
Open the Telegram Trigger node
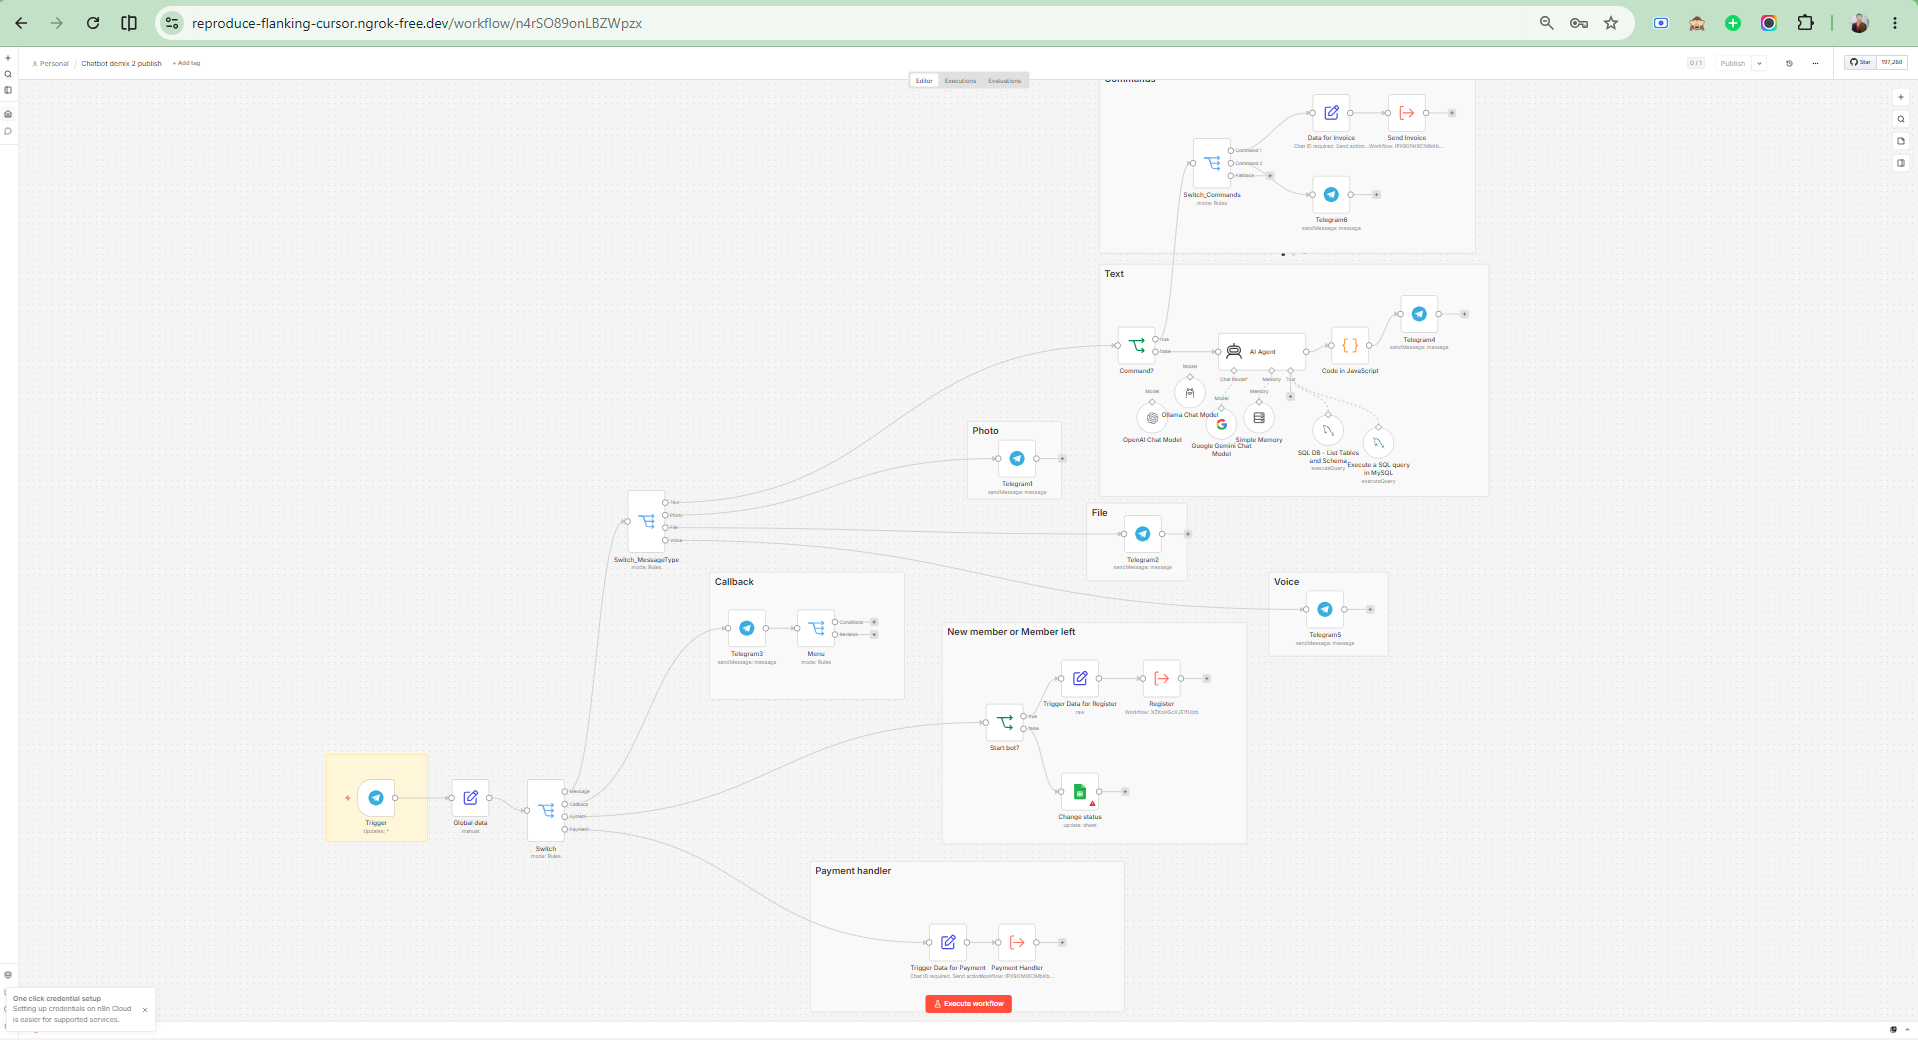376,798
